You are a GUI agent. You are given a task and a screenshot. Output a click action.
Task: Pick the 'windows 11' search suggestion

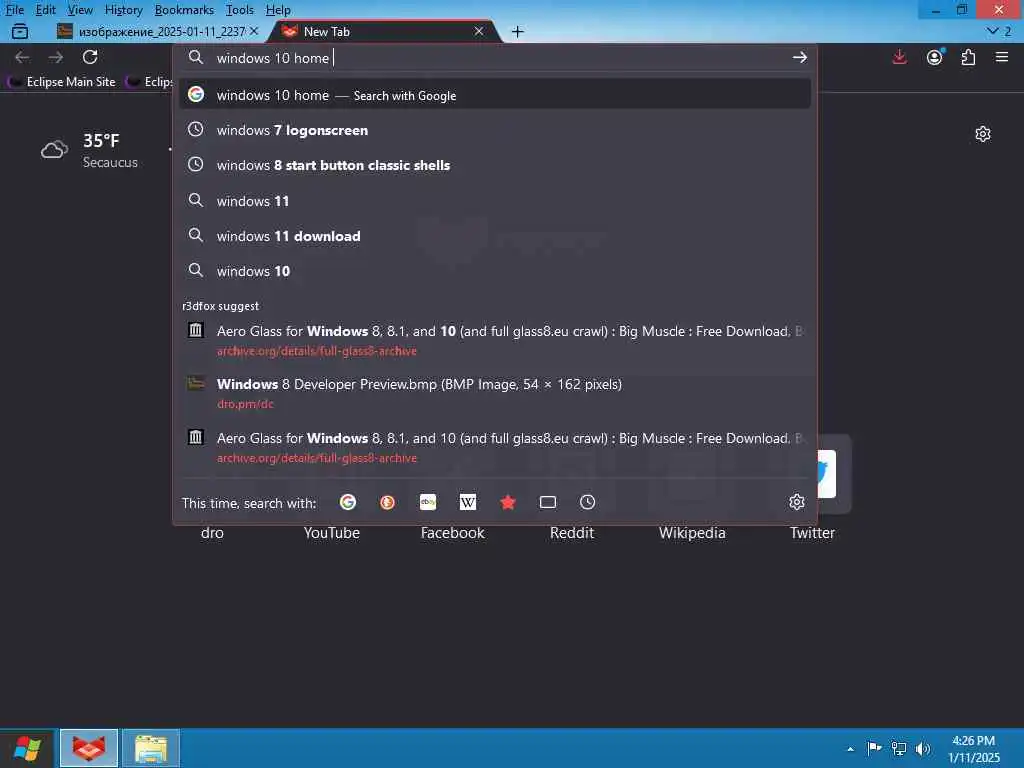tap(495, 200)
